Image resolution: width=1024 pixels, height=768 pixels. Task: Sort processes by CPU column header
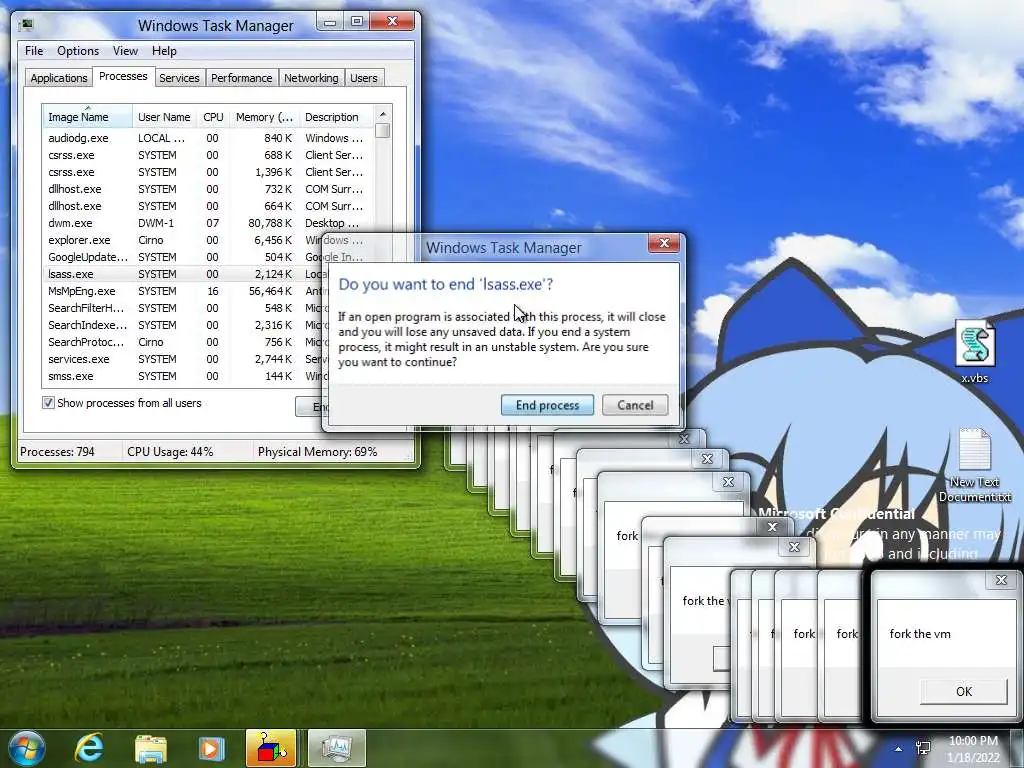click(x=213, y=117)
